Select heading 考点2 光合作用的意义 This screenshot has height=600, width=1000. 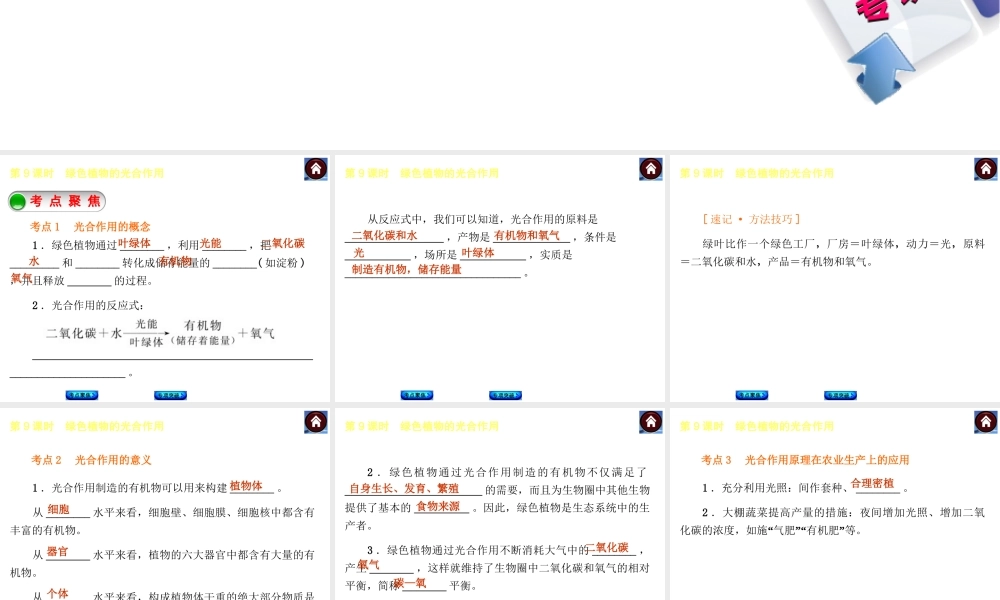[91, 460]
